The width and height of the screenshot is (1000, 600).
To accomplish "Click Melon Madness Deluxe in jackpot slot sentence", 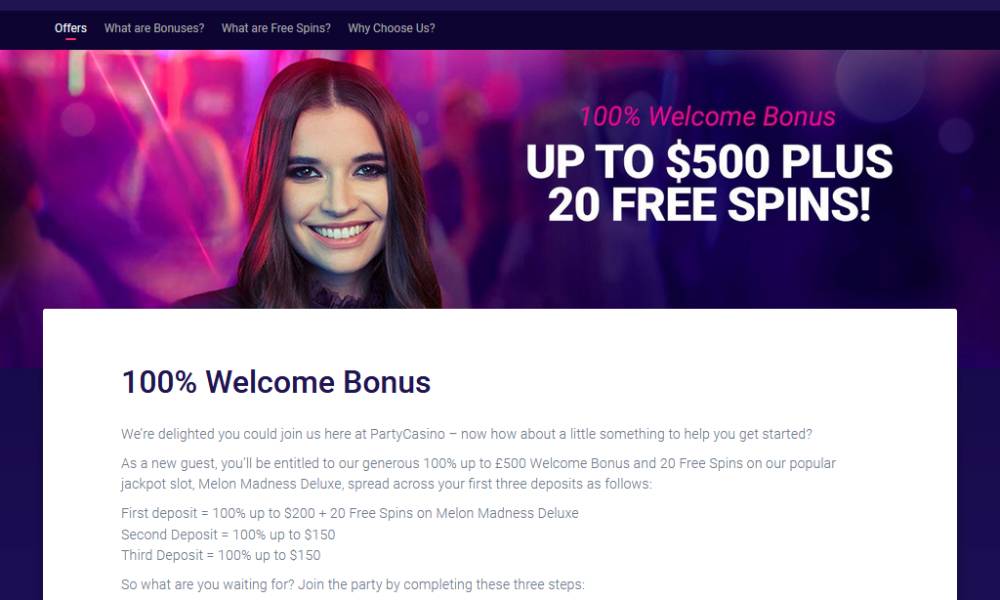I will pyautogui.click(x=270, y=484).
